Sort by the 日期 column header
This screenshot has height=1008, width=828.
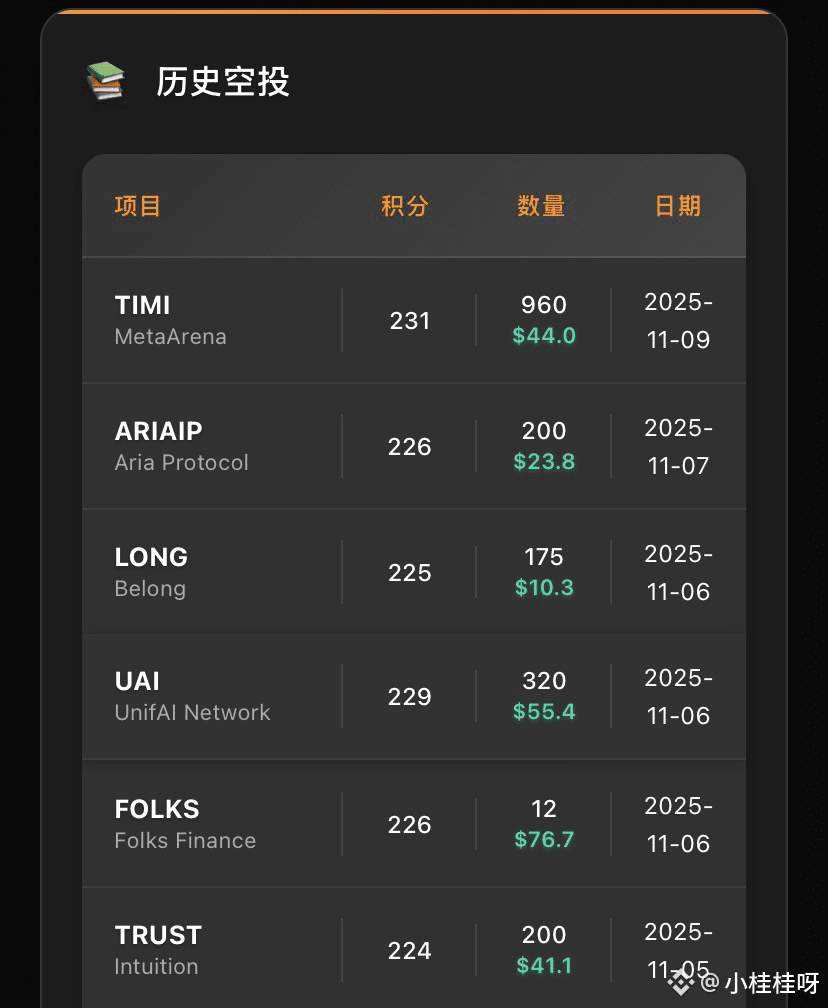click(x=678, y=206)
